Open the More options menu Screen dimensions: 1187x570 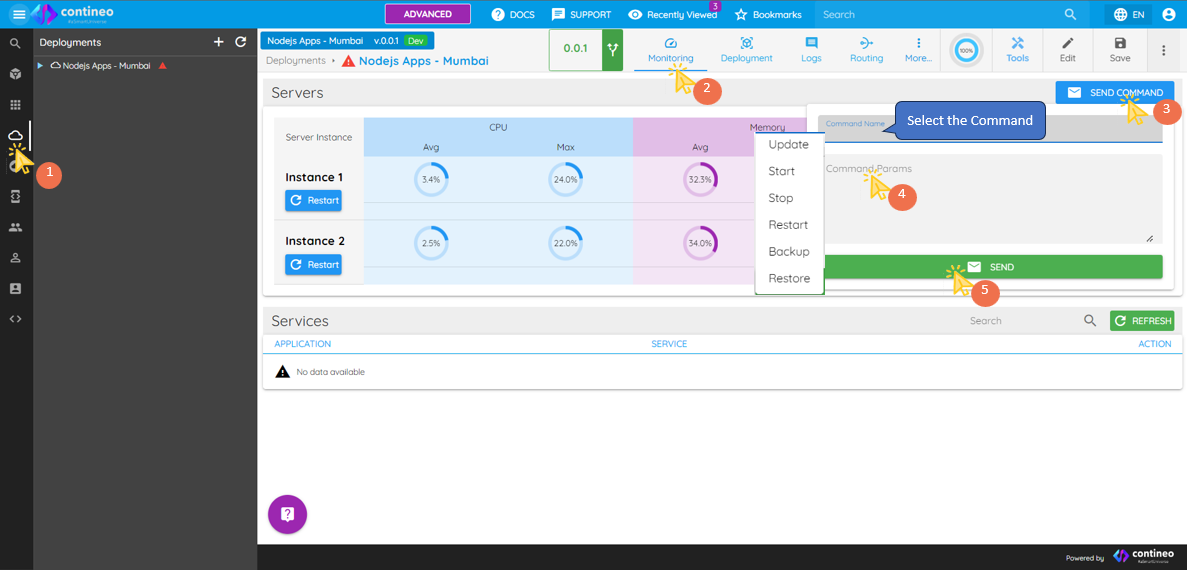pos(918,50)
